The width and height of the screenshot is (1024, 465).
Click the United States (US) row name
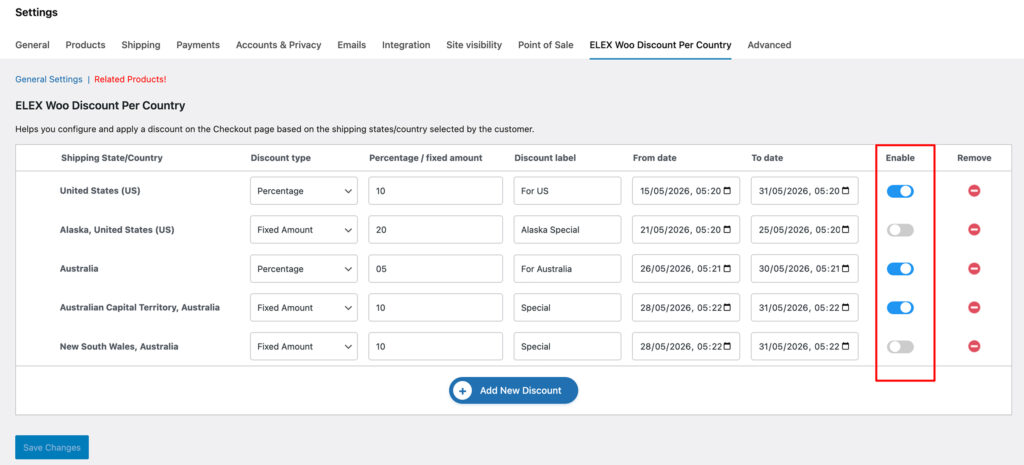tap(100, 191)
